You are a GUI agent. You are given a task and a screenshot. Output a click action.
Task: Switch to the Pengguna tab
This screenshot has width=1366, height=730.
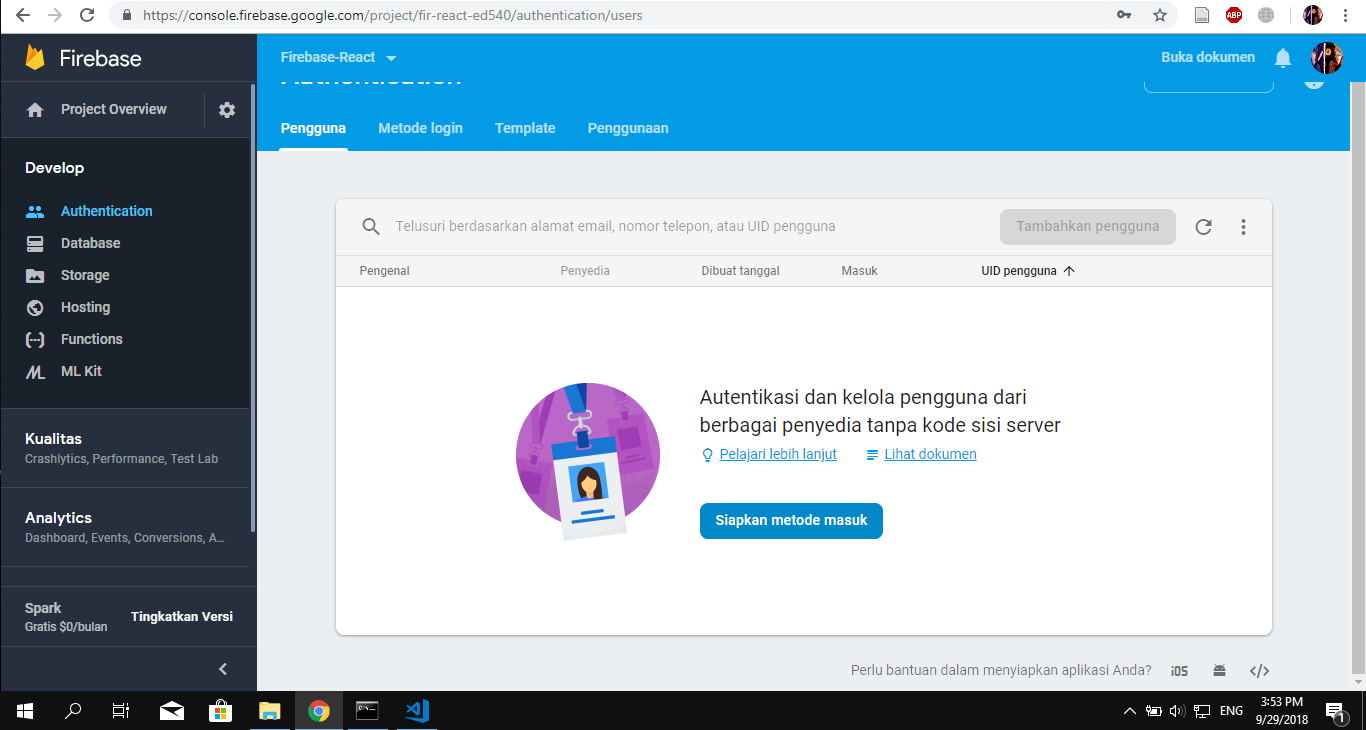tap(313, 128)
